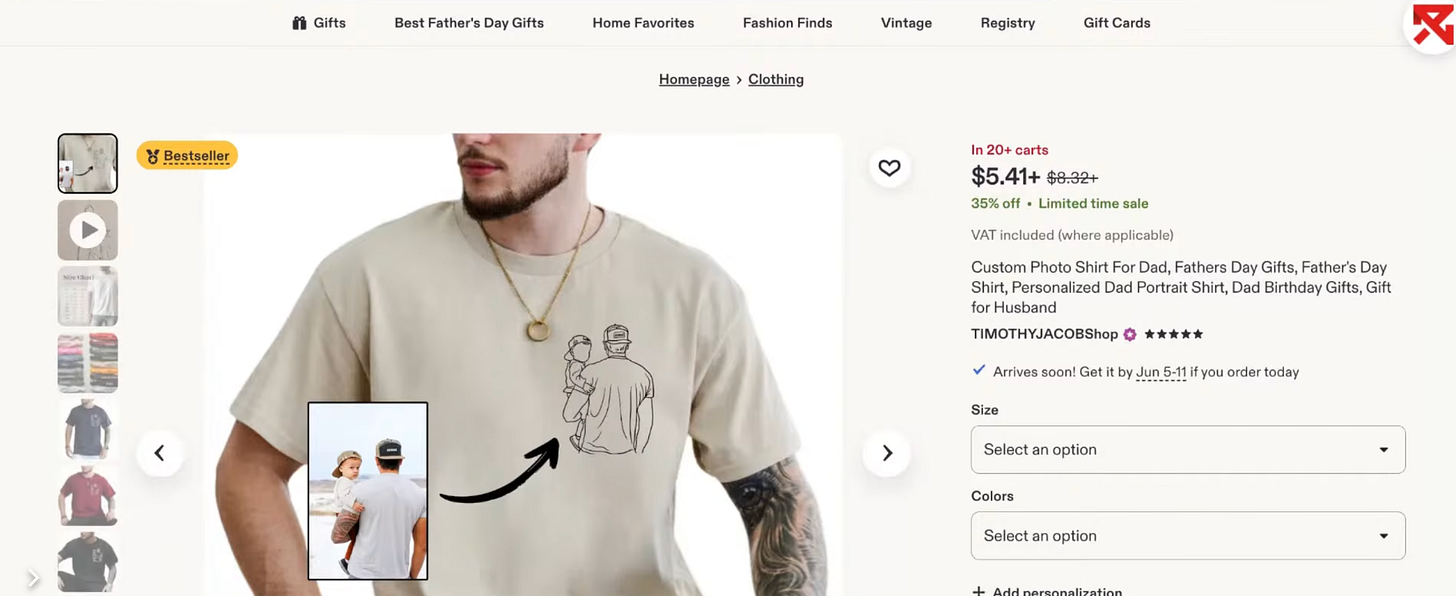Show previous product image arrow
This screenshot has height=596, width=1456.
coord(160,453)
